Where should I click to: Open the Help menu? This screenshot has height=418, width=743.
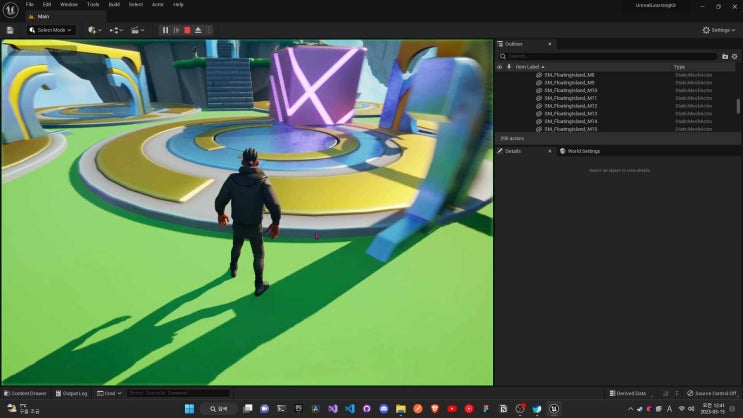(178, 4)
